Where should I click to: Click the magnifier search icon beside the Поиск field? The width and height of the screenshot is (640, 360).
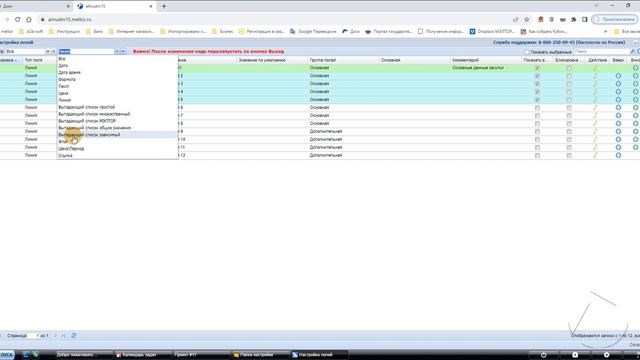[x=633, y=52]
